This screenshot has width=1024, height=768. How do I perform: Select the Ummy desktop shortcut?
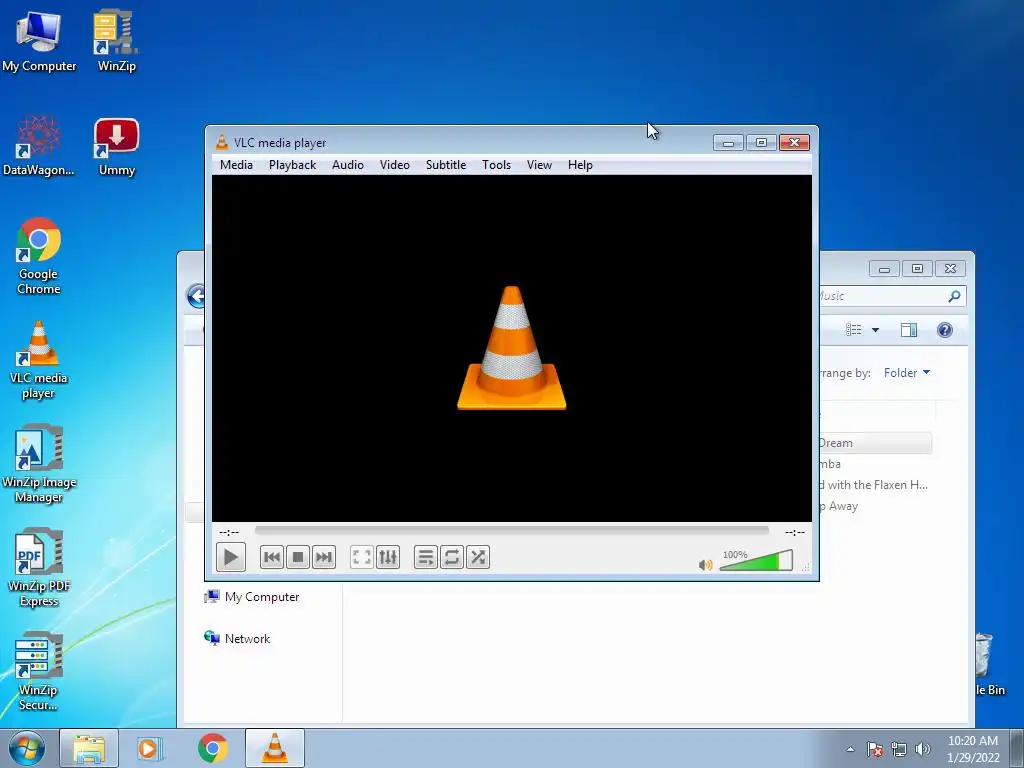116,147
